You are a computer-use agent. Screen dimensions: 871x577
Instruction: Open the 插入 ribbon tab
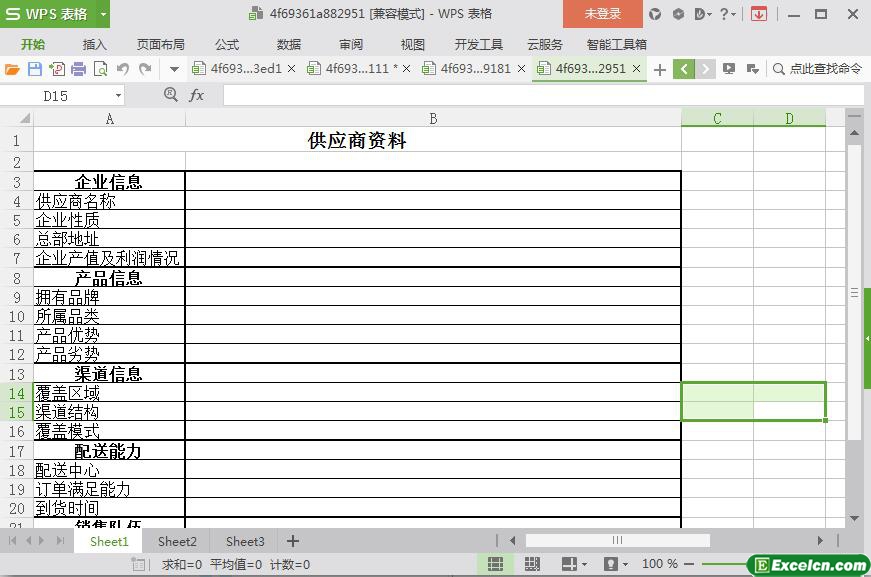click(x=94, y=44)
